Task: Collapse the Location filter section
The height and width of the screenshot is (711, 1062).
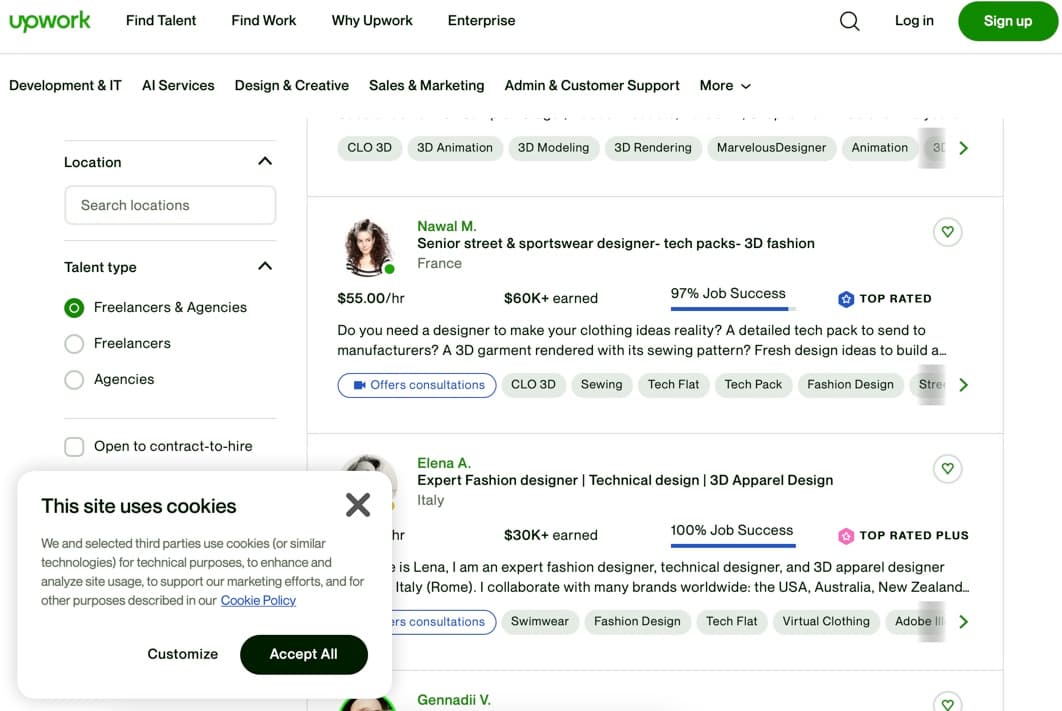Action: 265,161
